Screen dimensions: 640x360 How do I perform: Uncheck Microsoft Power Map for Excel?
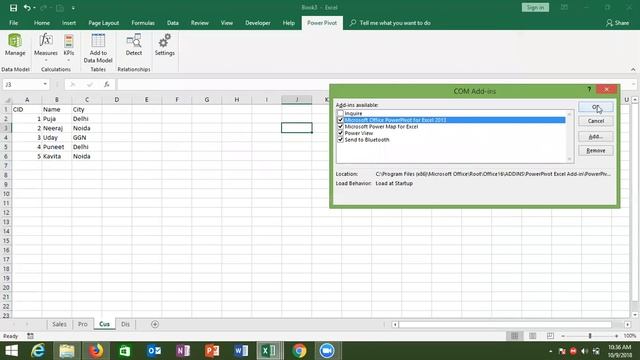[340, 127]
